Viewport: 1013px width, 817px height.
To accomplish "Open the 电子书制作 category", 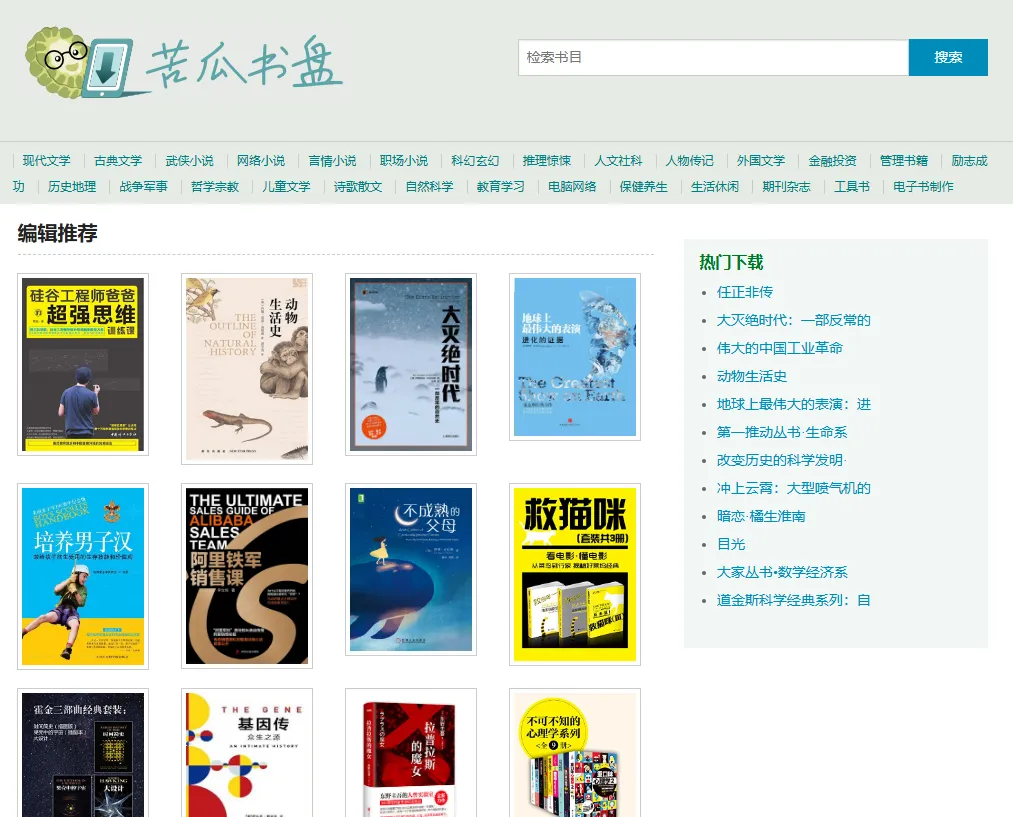I will 923,187.
